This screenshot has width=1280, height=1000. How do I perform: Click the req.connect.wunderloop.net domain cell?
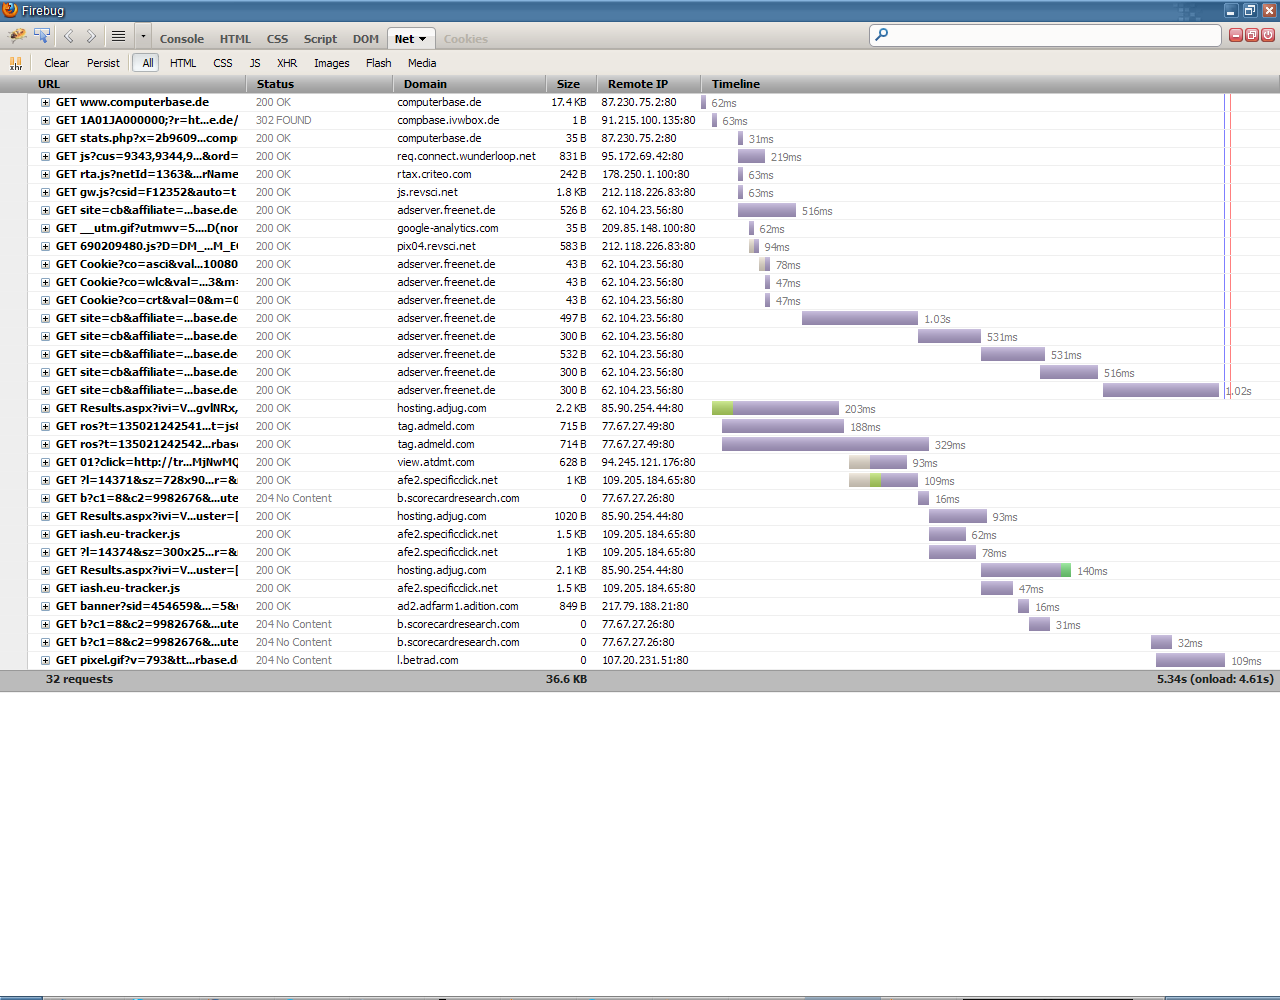point(467,156)
